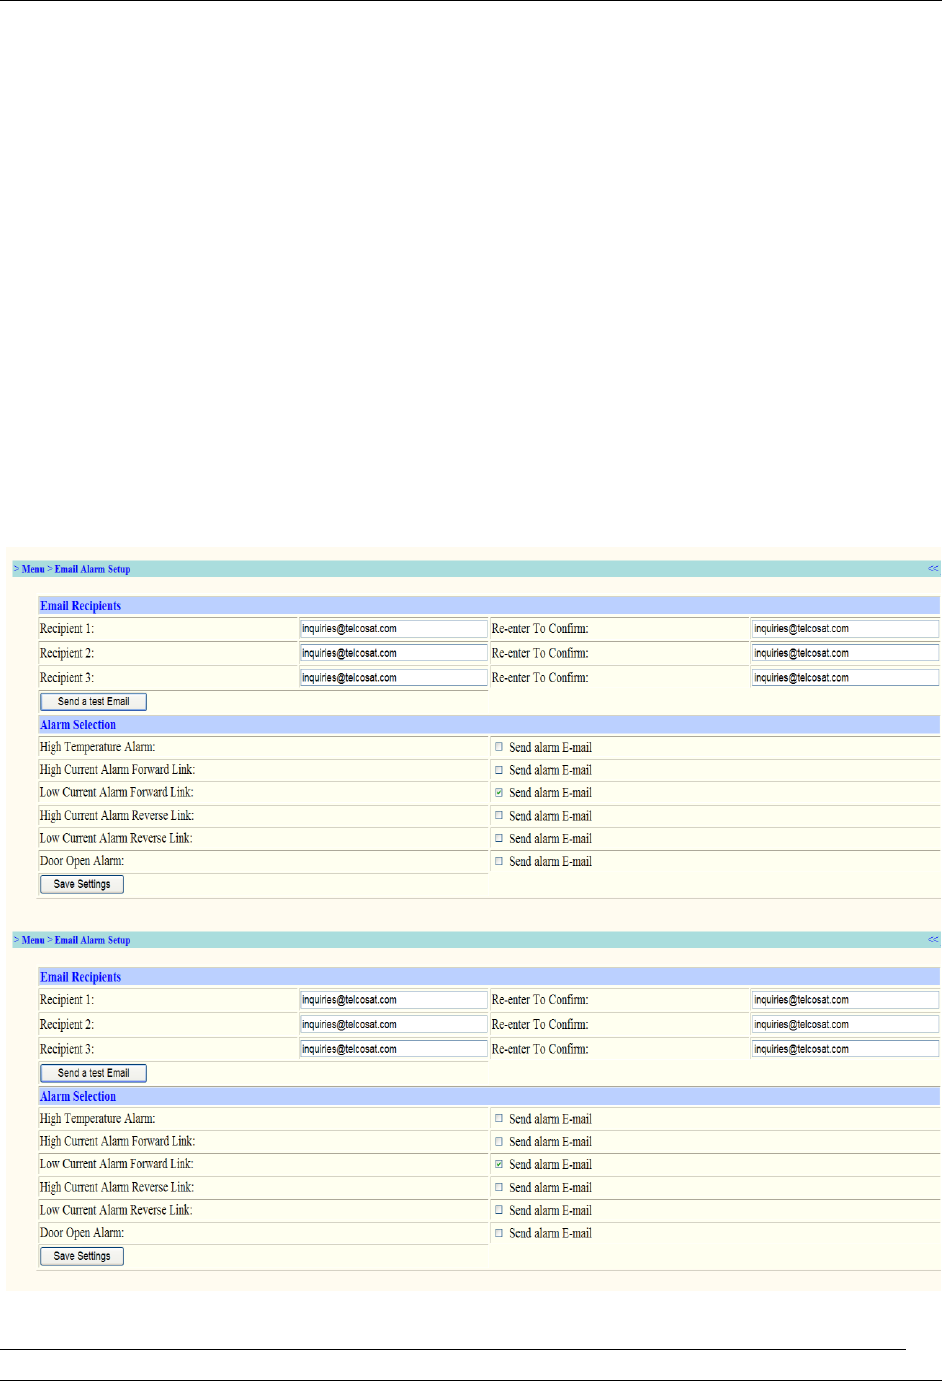Click the Recipient 1 Re-enter To Confirm field in the first panel
This screenshot has width=942, height=1381.
[x=845, y=629]
